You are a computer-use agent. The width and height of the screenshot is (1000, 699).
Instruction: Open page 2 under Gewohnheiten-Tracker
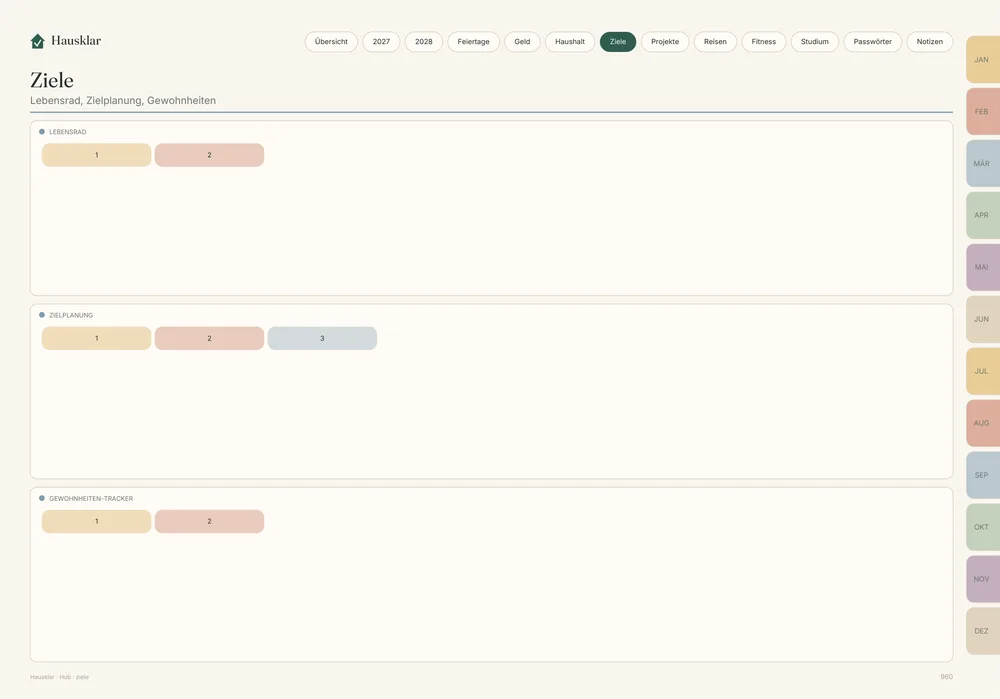pos(209,521)
